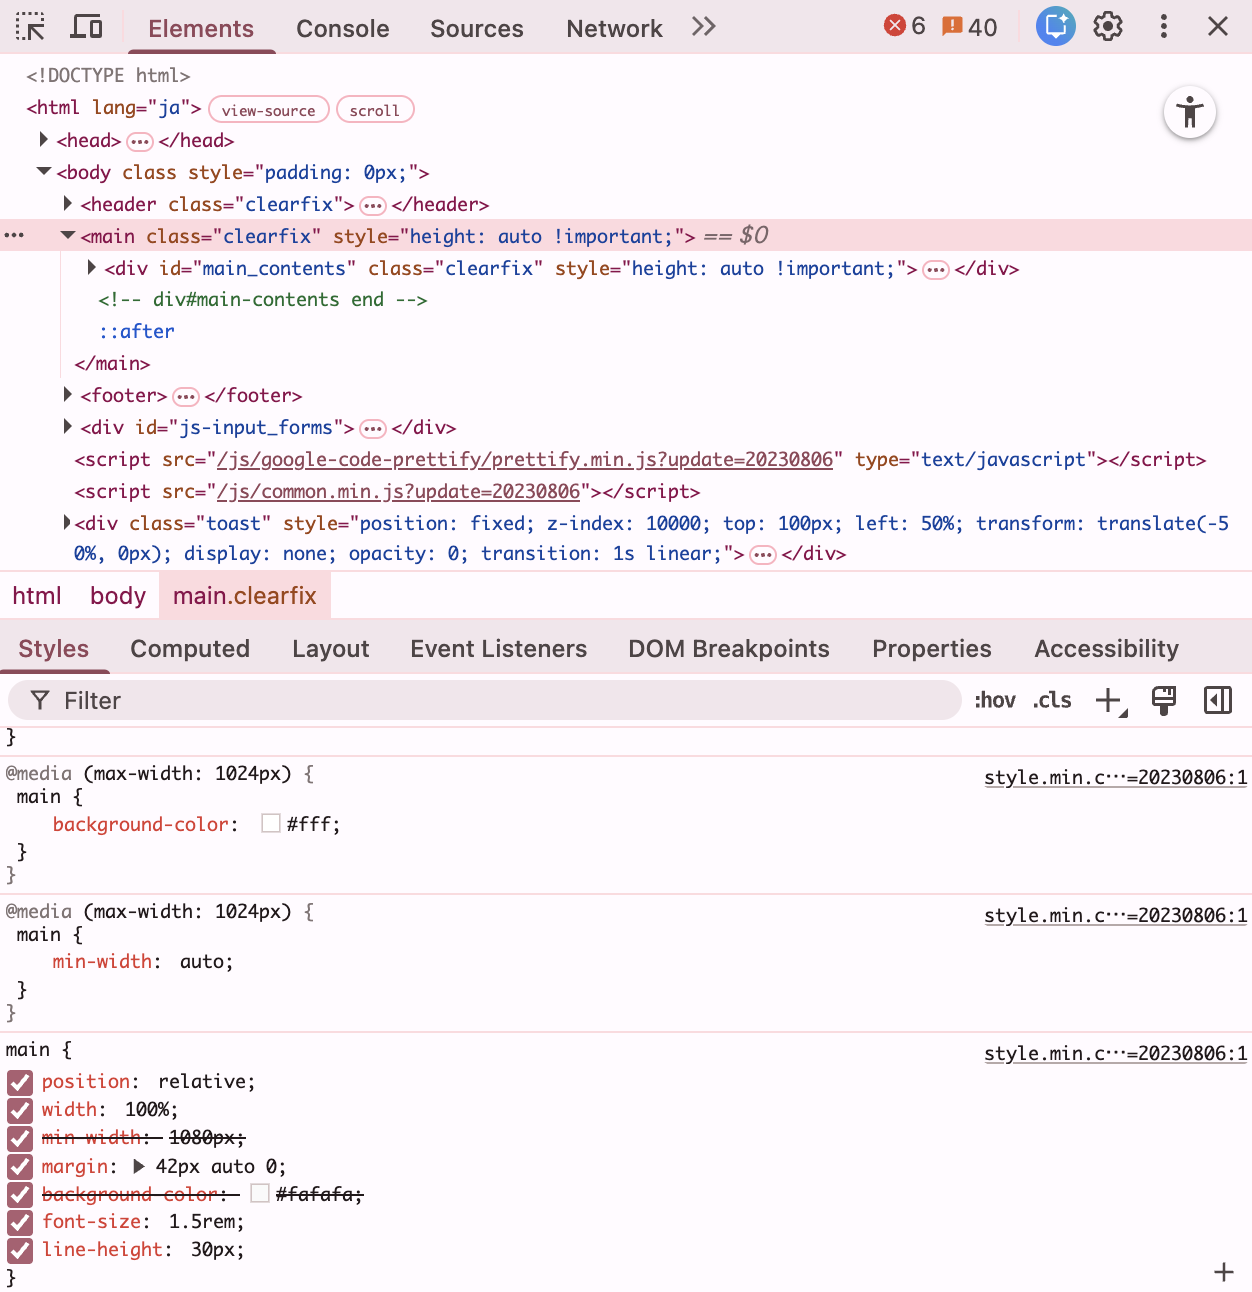Expand collapsed js-input_forms ellipsis badge
The width and height of the screenshot is (1252, 1292).
(373, 429)
